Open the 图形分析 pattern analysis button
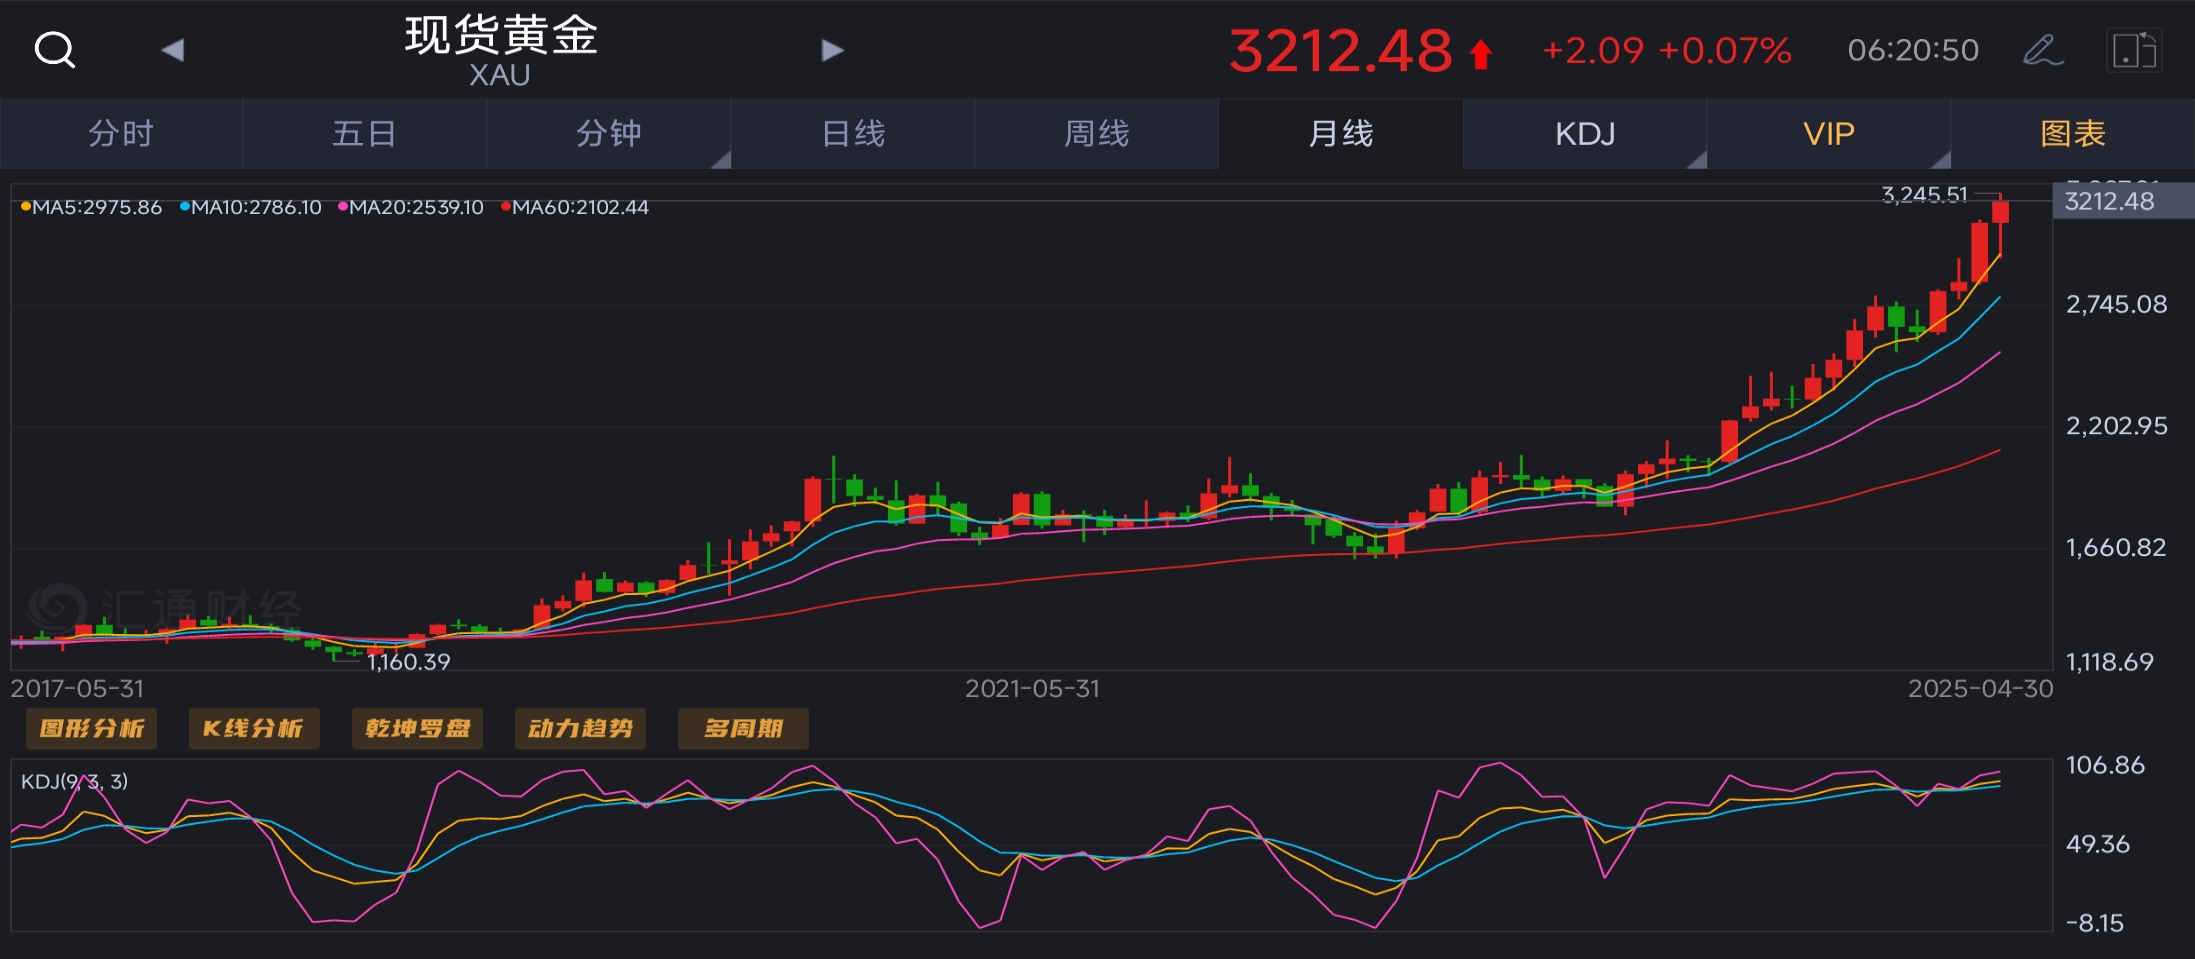 pos(92,728)
